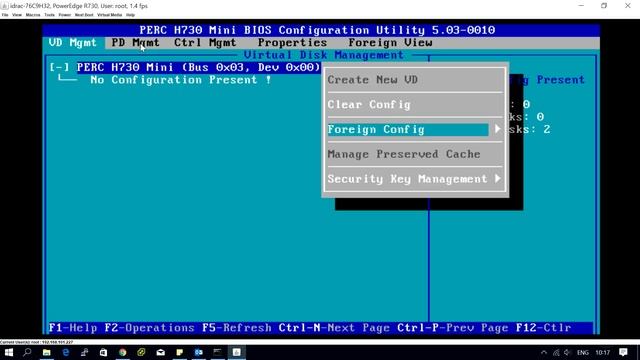640x360 pixels.
Task: Click the F5-Refresh hint
Action: pyautogui.click(x=237, y=328)
